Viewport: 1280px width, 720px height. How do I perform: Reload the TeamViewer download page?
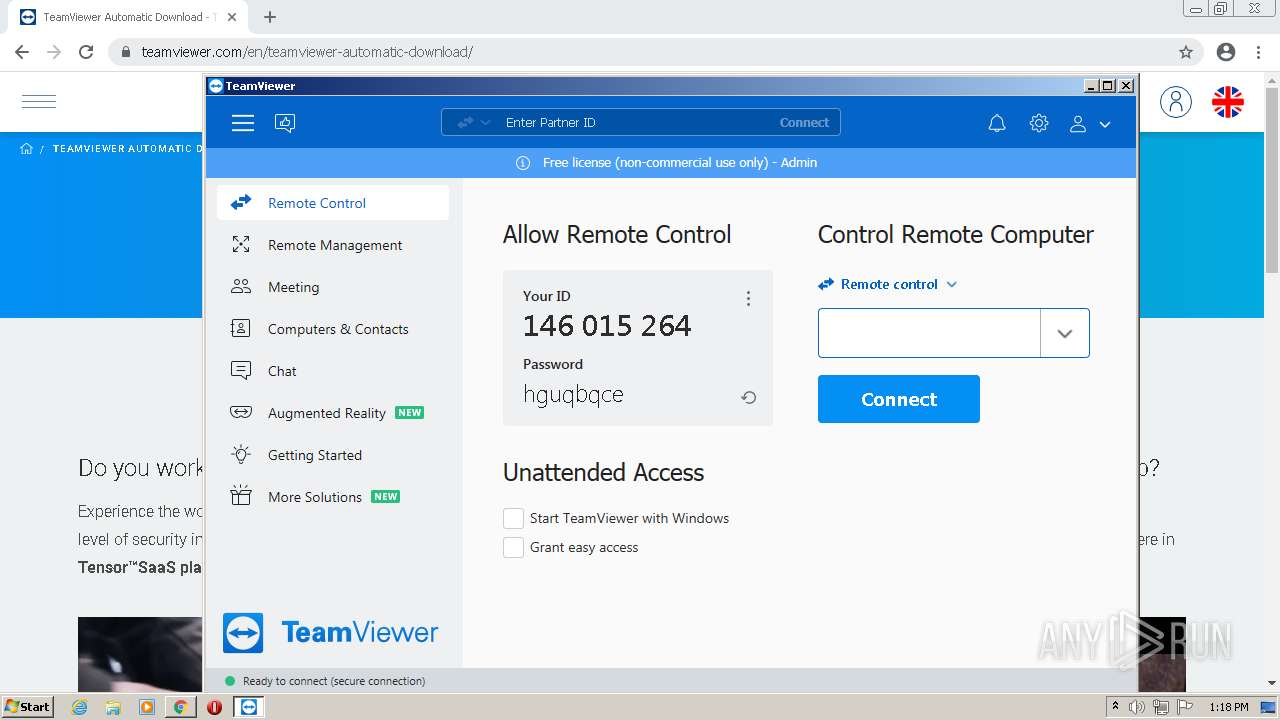point(86,52)
